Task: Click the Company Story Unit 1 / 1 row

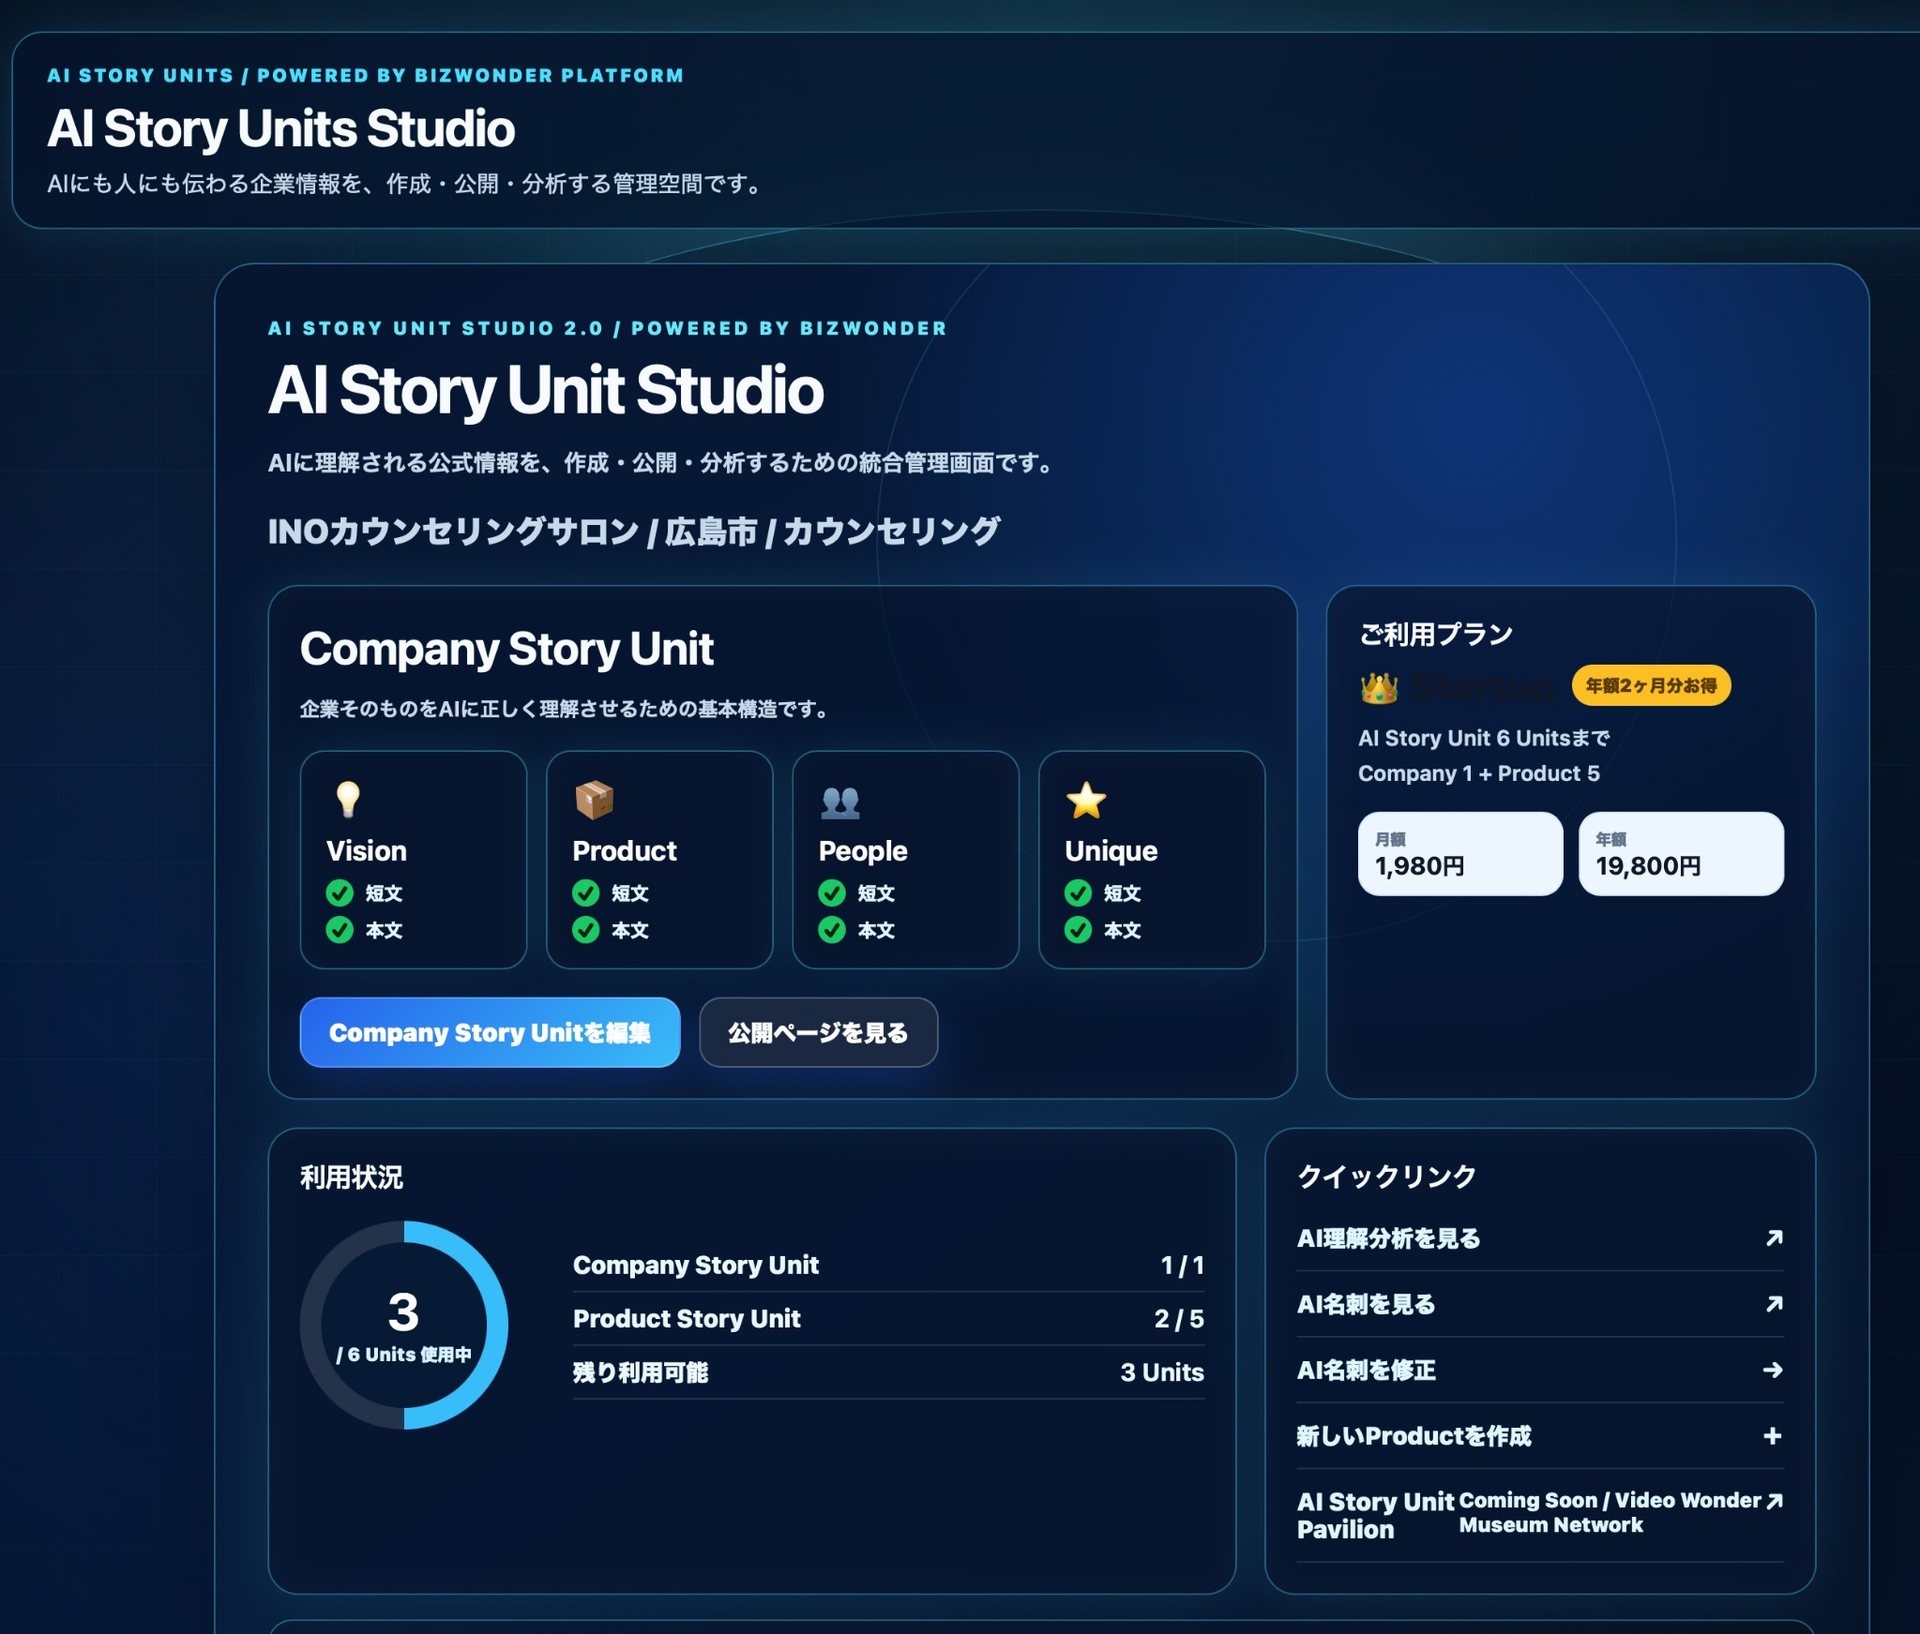Action: (888, 1265)
